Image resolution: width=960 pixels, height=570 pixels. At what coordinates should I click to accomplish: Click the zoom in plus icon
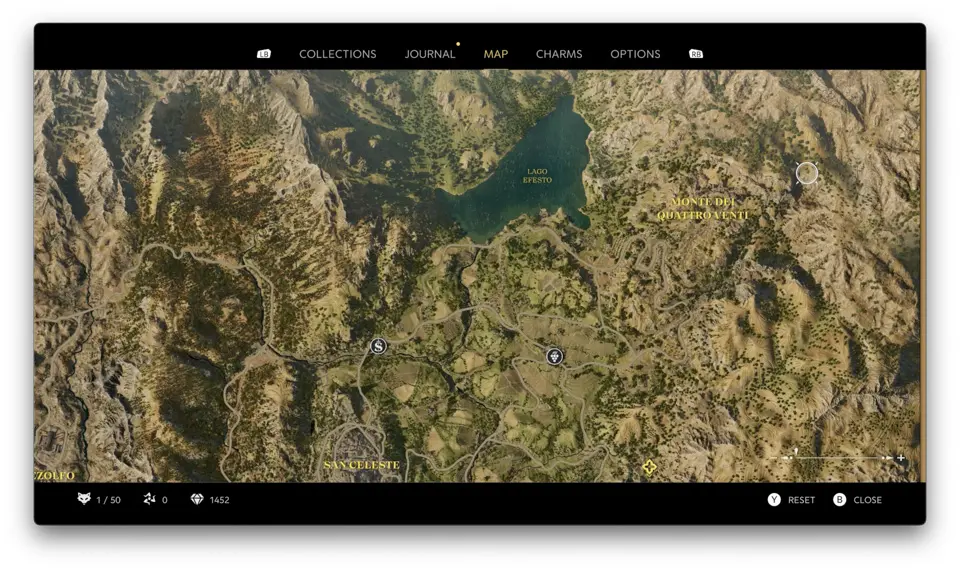tap(901, 458)
